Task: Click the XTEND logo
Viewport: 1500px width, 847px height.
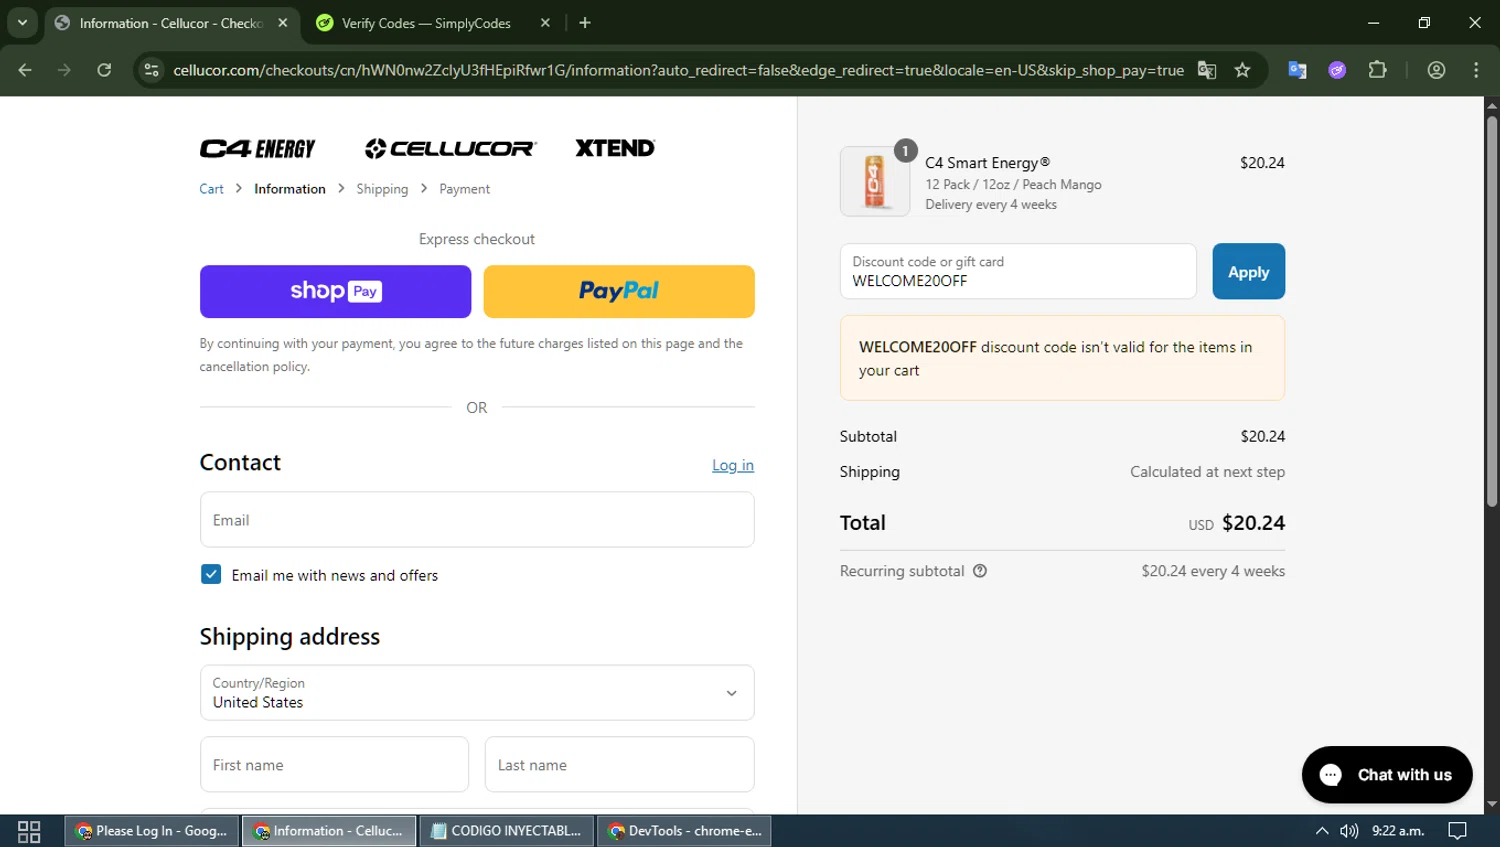Action: coord(615,148)
